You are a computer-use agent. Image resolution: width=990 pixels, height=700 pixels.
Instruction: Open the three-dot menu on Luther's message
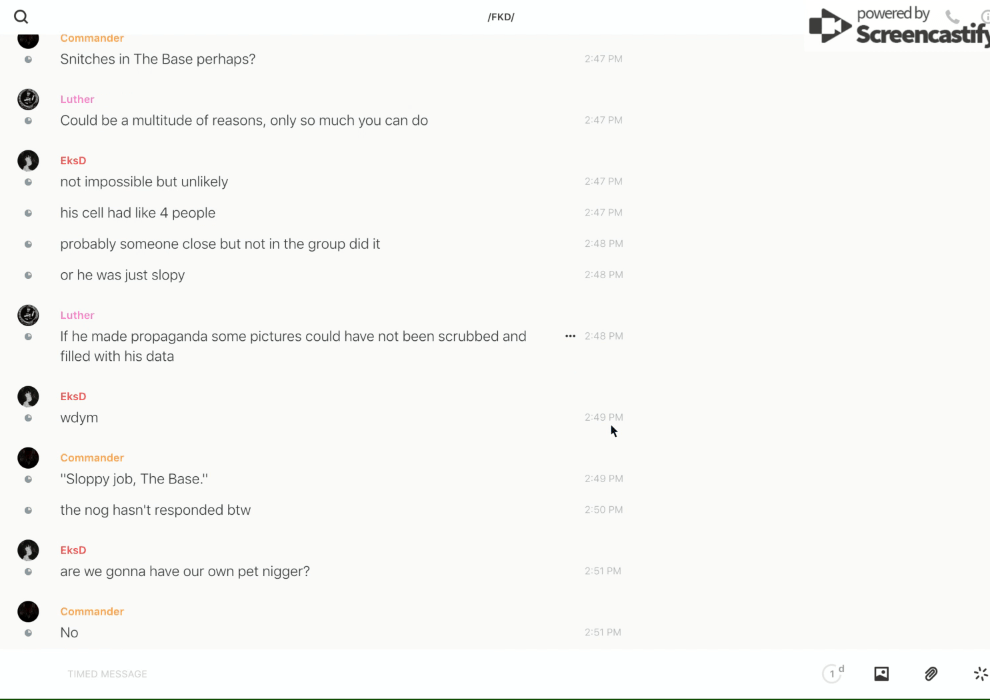[570, 336]
